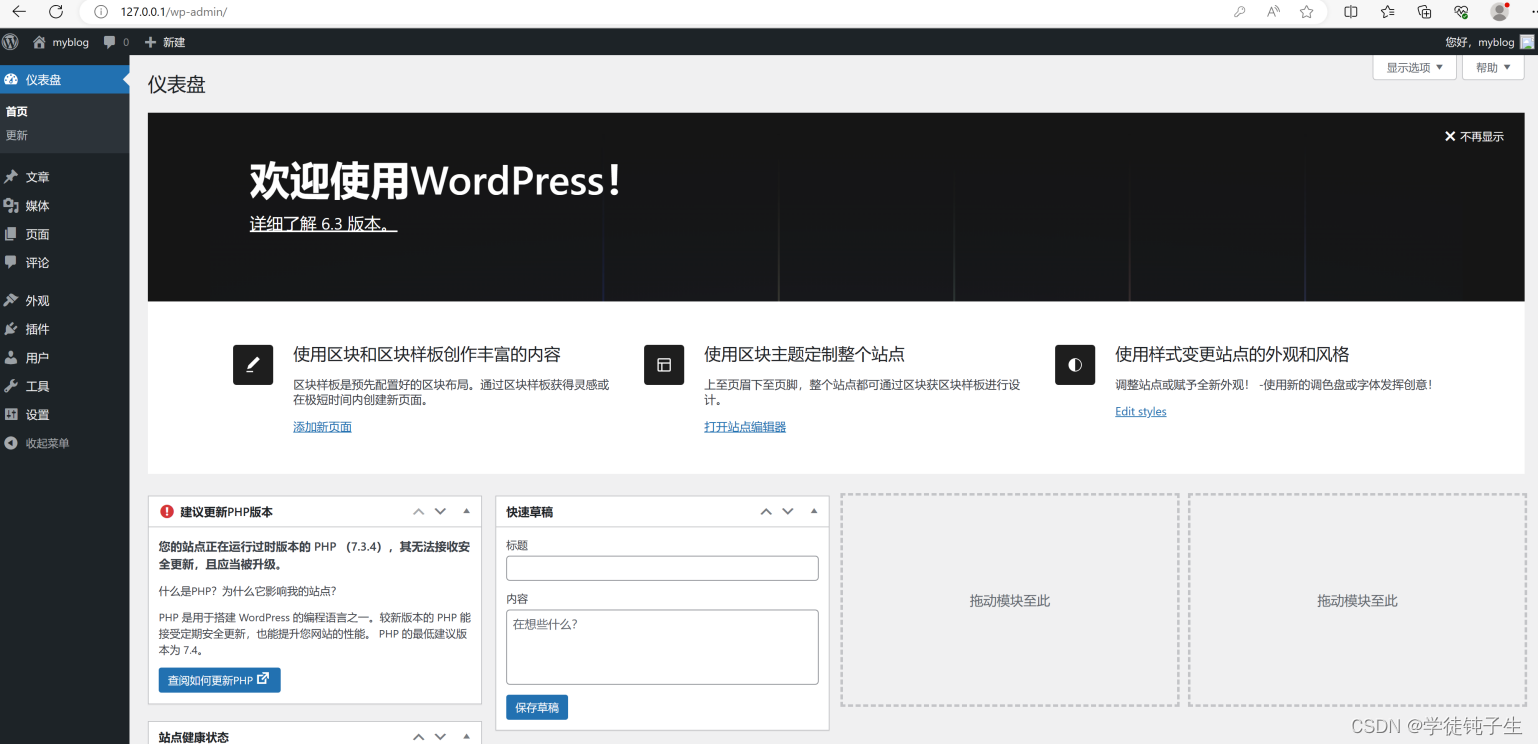The height and width of the screenshot is (745, 1538).
Task: Collapse the 建议更新PHP版本 panel
Action: tap(466, 512)
